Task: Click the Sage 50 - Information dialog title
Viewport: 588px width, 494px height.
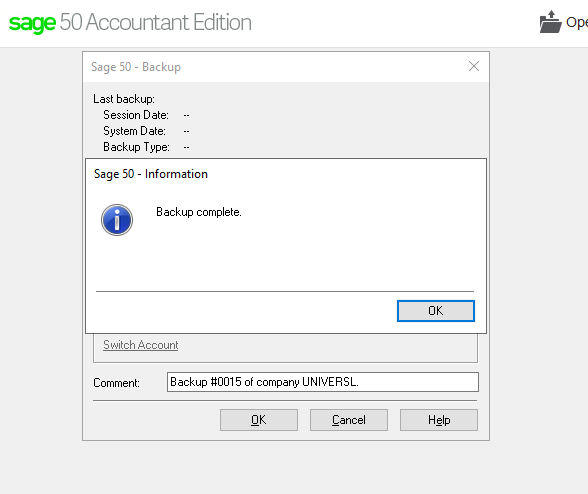Action: pos(151,174)
